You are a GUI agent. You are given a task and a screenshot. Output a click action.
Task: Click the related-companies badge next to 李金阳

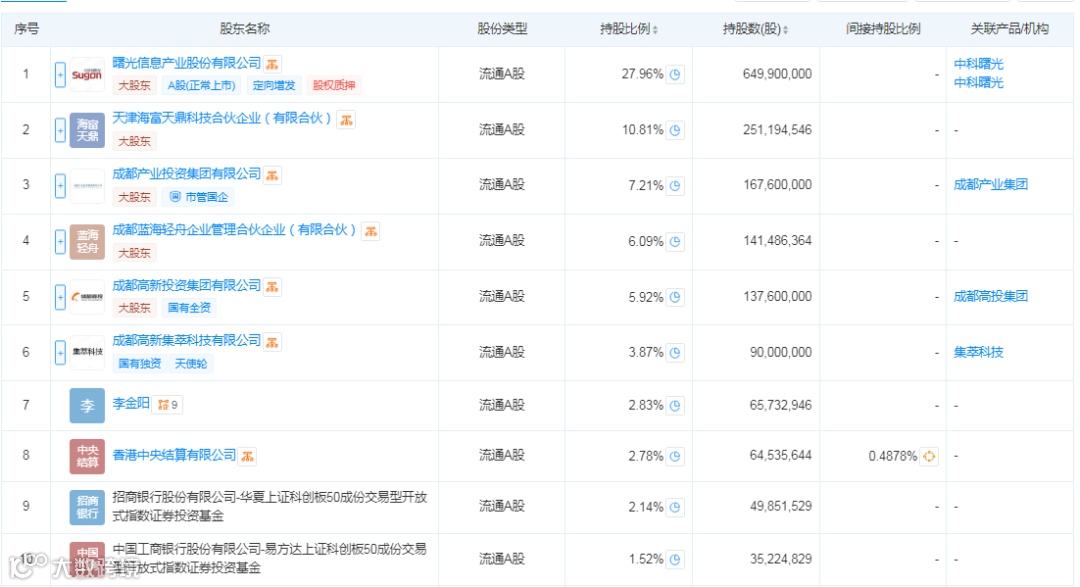tap(168, 404)
